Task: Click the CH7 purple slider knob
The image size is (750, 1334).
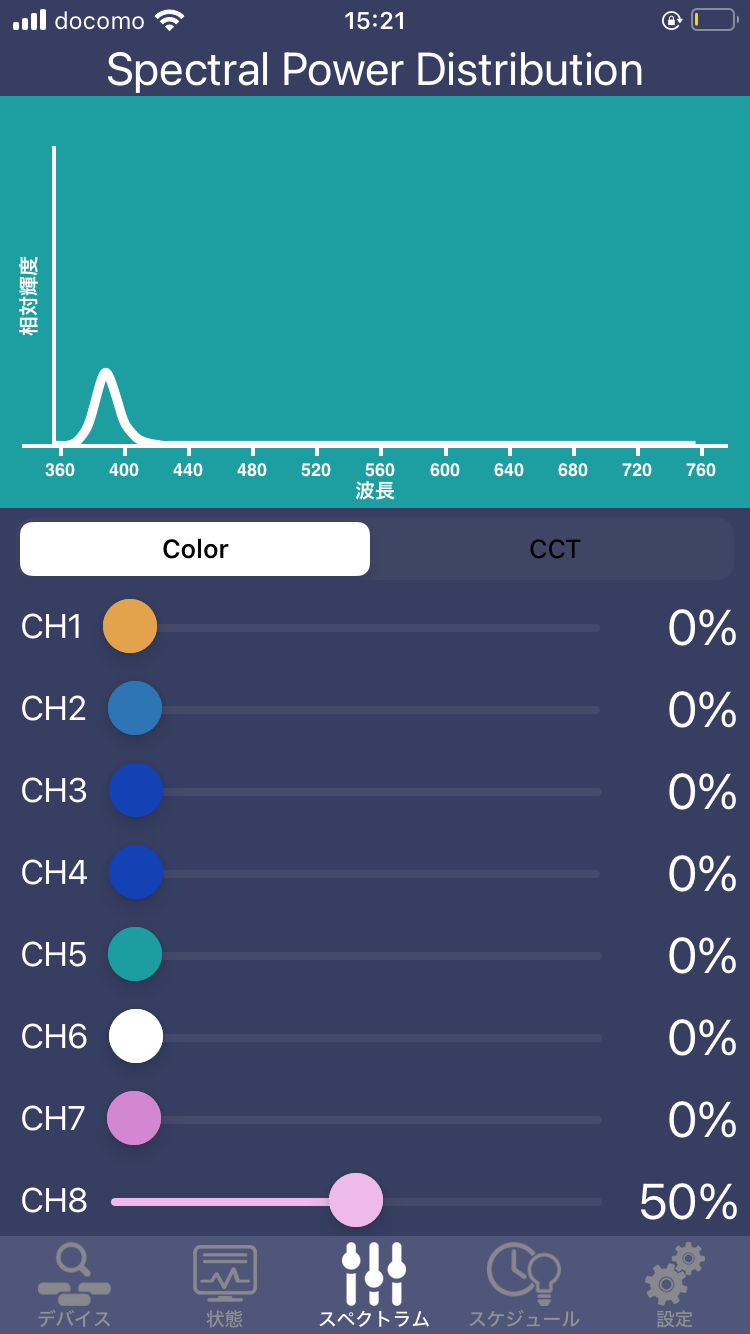Action: pos(134,1119)
